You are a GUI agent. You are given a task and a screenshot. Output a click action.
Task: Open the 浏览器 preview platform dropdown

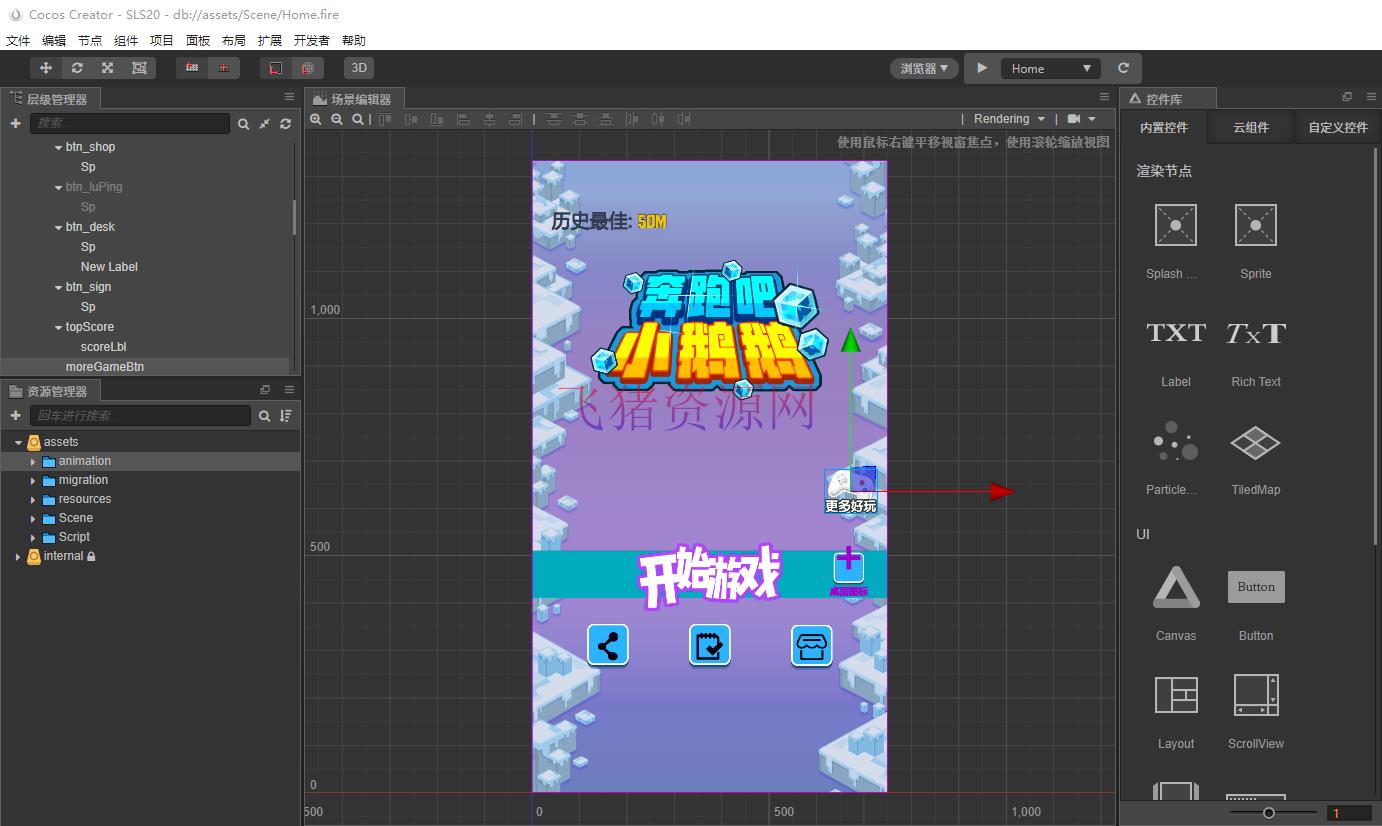pyautogui.click(x=924, y=68)
